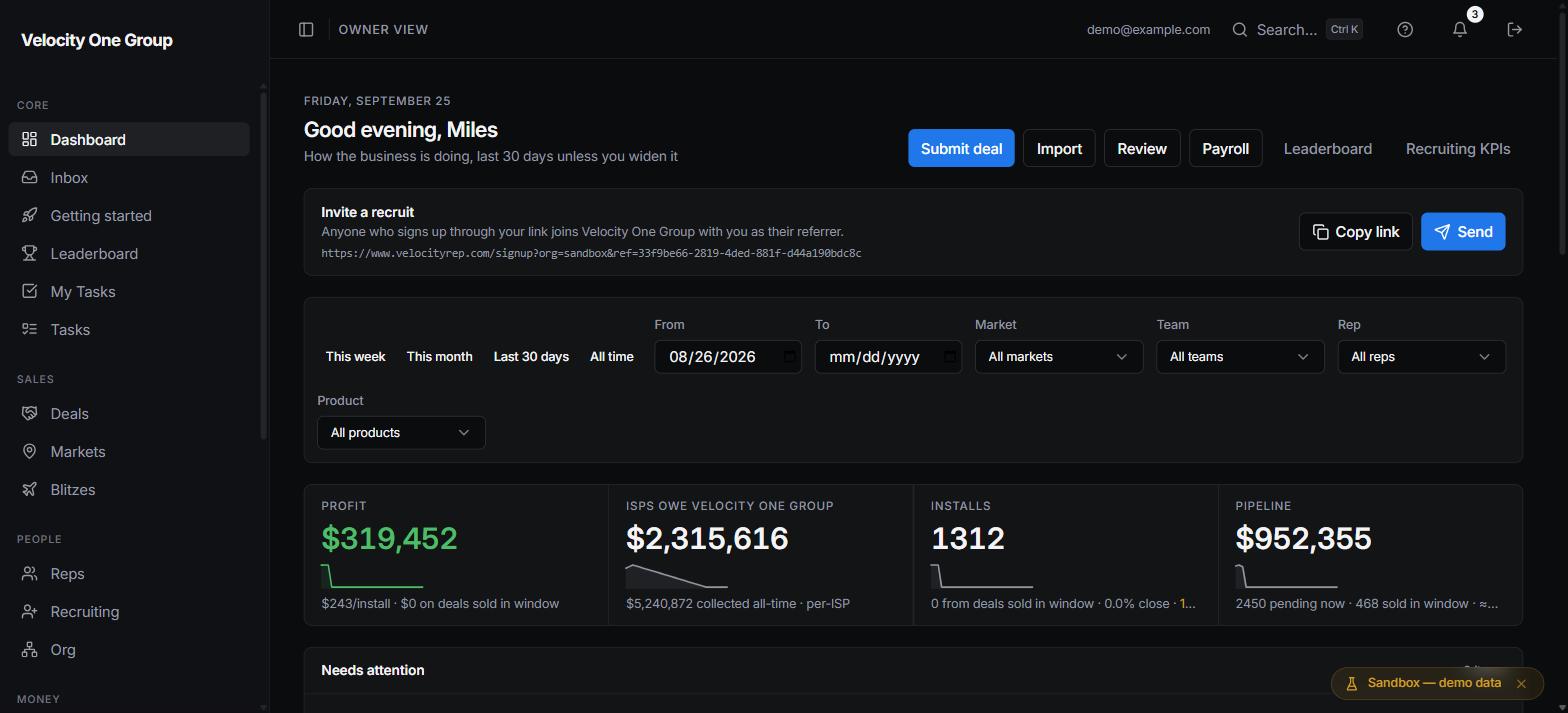Open Inbox from the sidebar
Image resolution: width=1568 pixels, height=713 pixels.
(129, 177)
